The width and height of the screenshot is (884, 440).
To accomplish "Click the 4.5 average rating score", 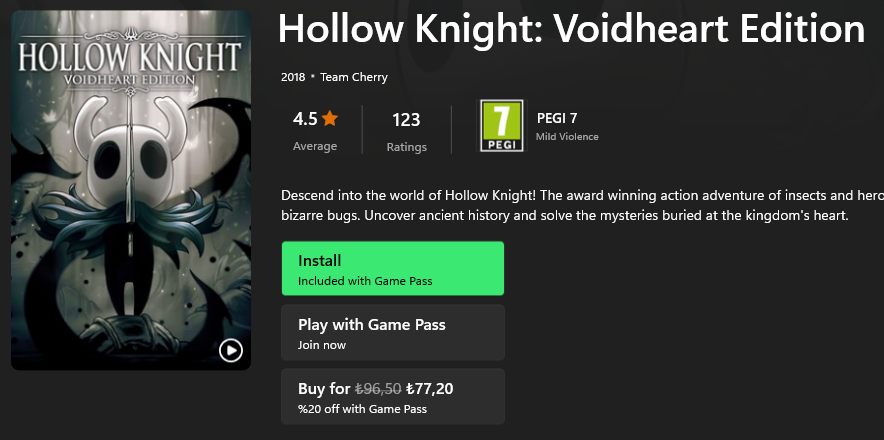I will click(305, 120).
